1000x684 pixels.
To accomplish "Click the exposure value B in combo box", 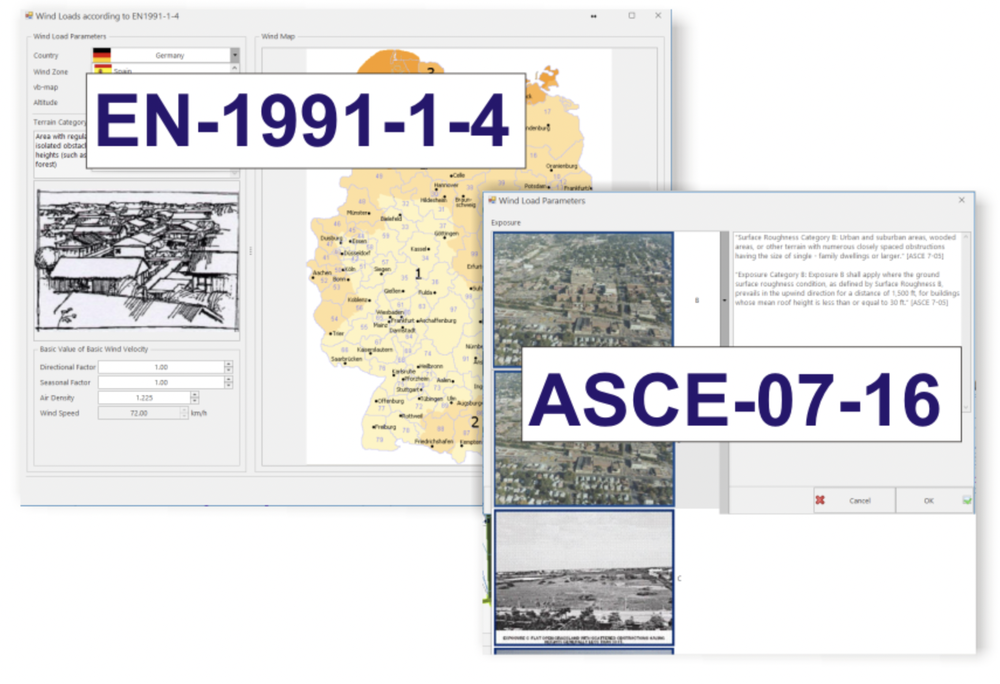I will [697, 300].
